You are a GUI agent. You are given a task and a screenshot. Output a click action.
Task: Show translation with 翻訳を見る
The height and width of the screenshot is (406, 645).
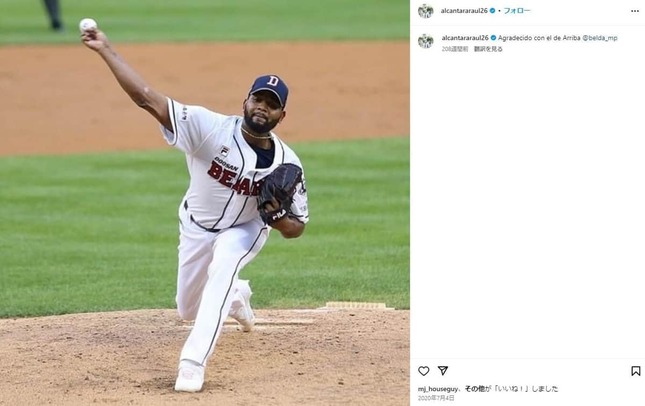(x=488, y=49)
